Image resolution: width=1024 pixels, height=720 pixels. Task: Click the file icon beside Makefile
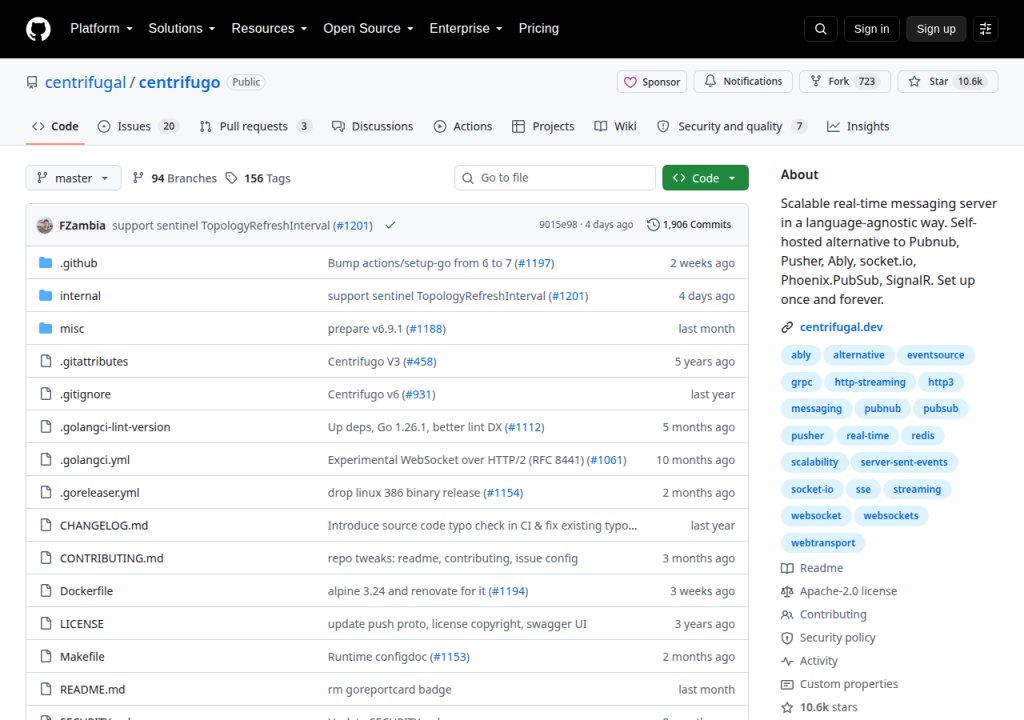click(46, 656)
